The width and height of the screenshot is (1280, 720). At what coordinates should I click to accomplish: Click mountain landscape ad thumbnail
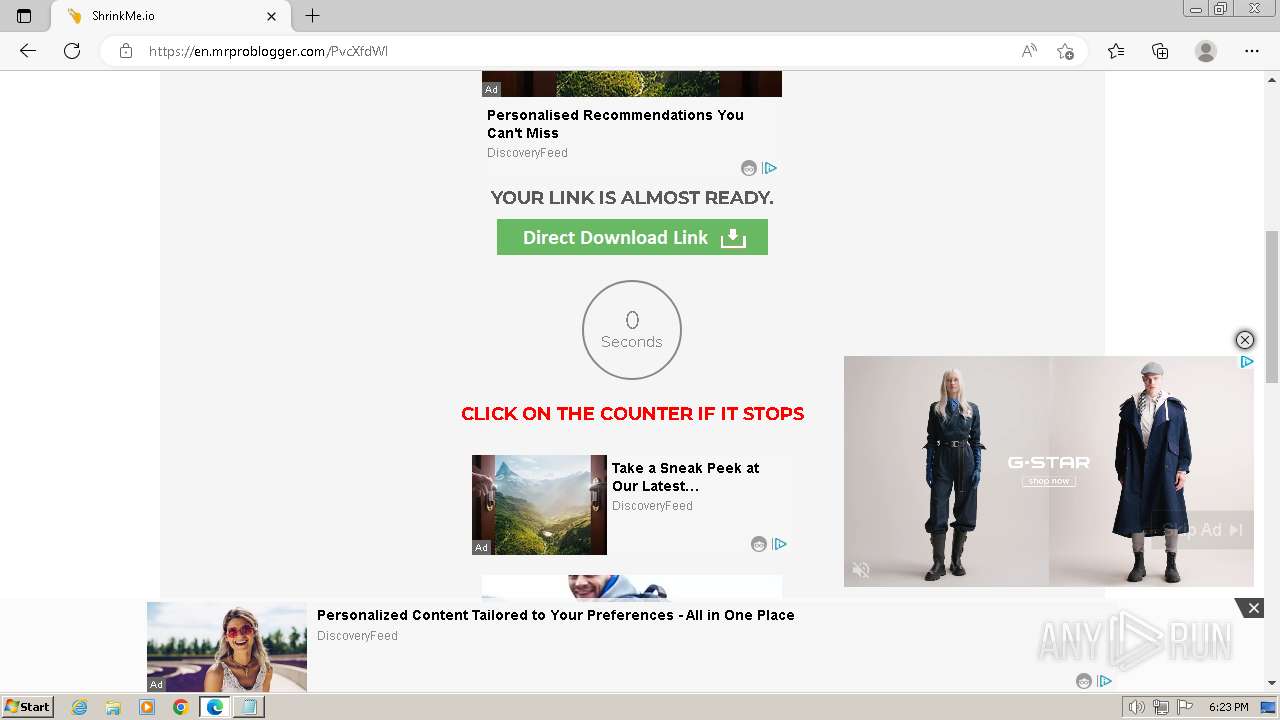[539, 505]
